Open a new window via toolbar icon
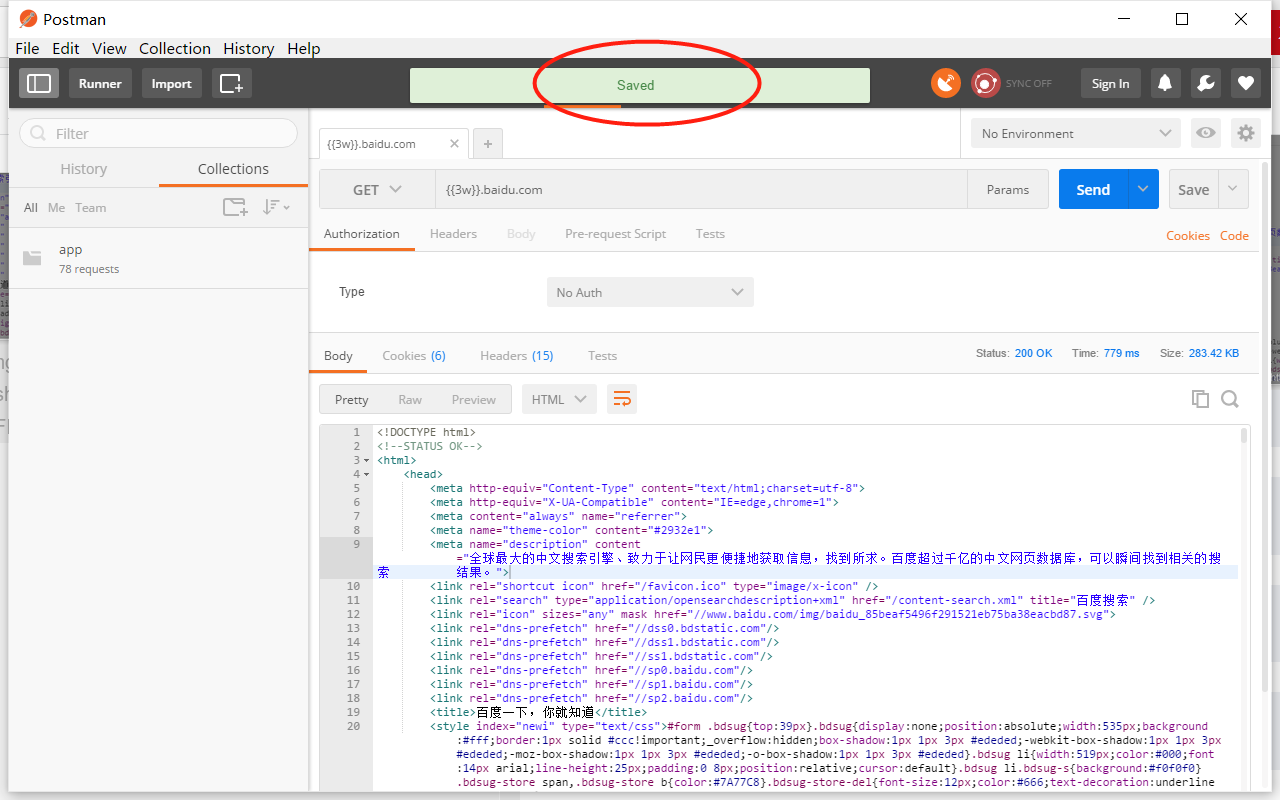 coord(231,84)
